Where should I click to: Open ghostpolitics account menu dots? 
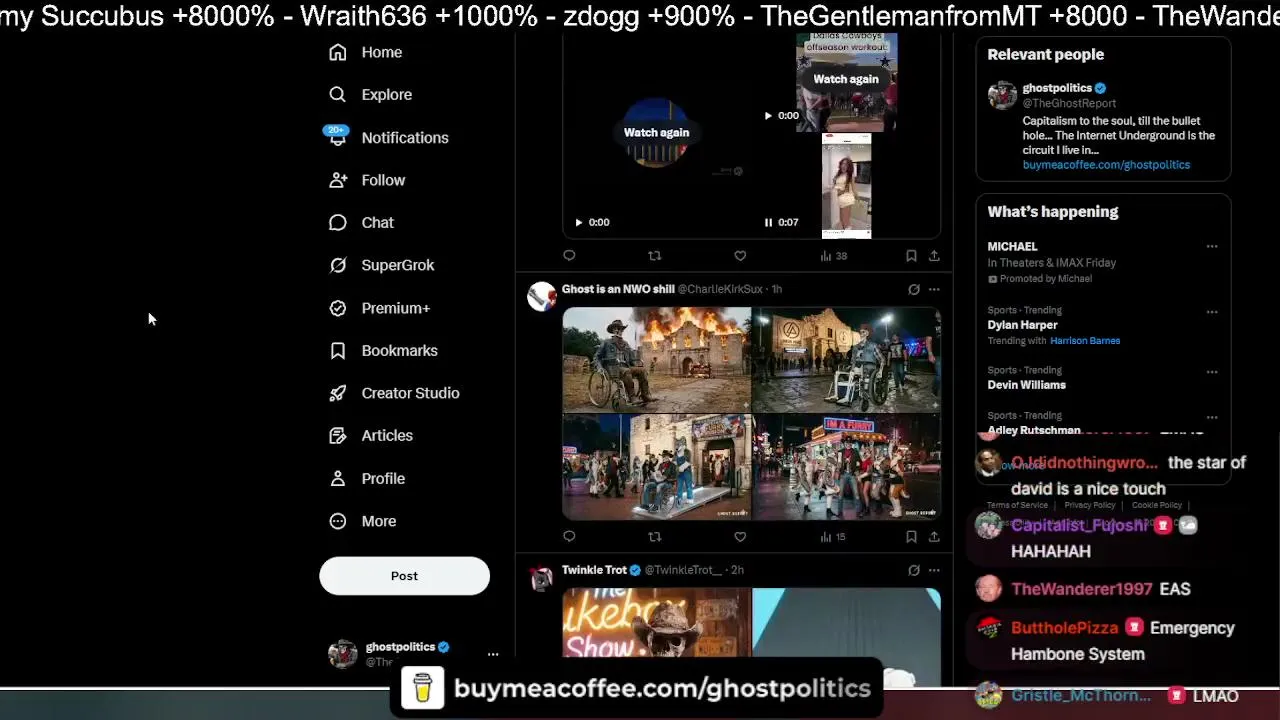493,654
